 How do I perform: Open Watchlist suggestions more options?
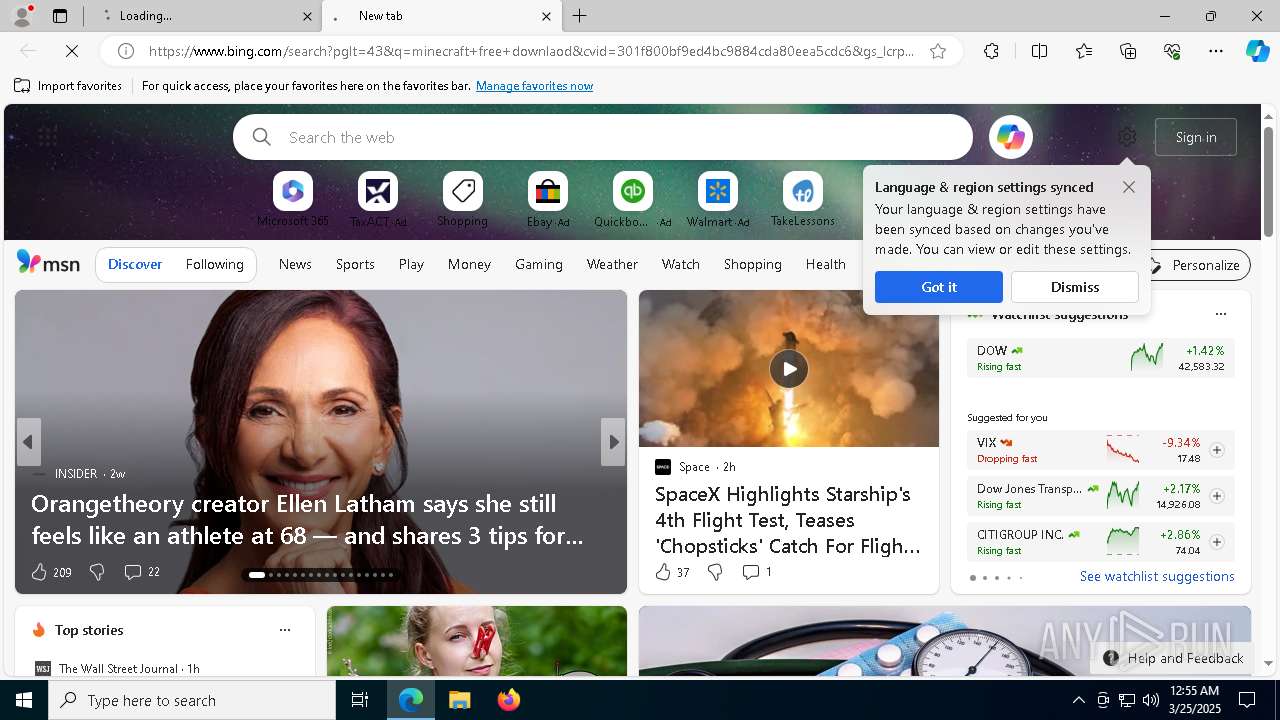pos(1220,314)
